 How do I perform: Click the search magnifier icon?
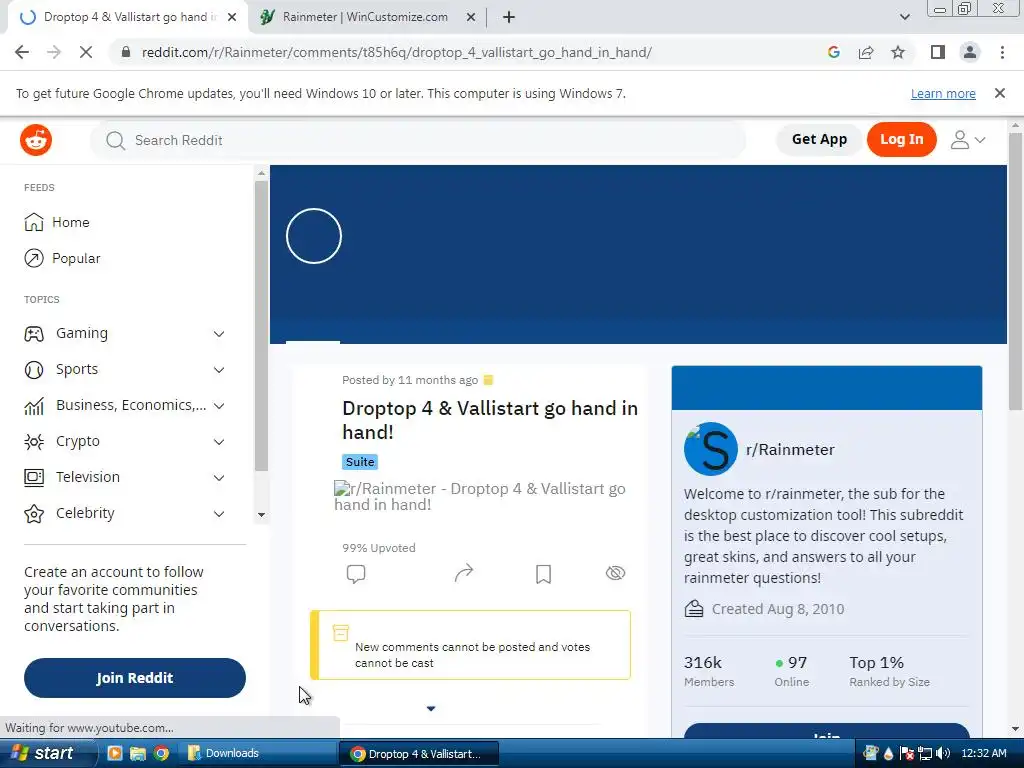[x=115, y=140]
